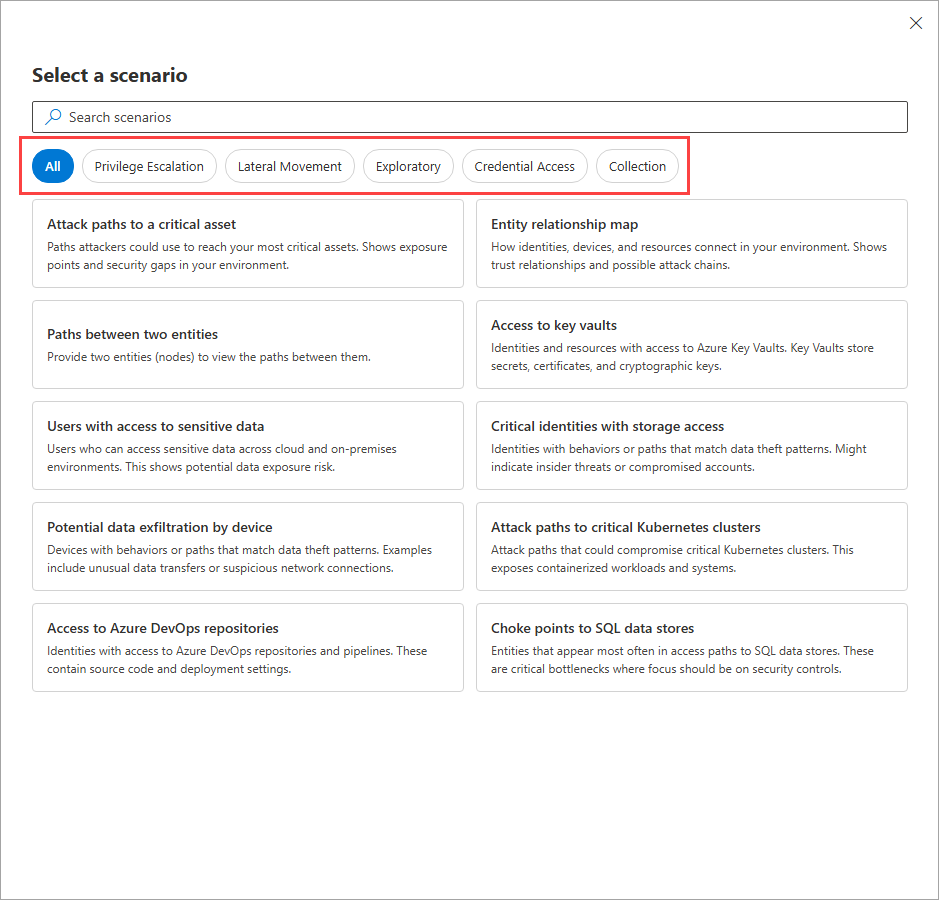Open Access to Azure DevOps repositories
The height and width of the screenshot is (900, 939).
click(x=248, y=647)
